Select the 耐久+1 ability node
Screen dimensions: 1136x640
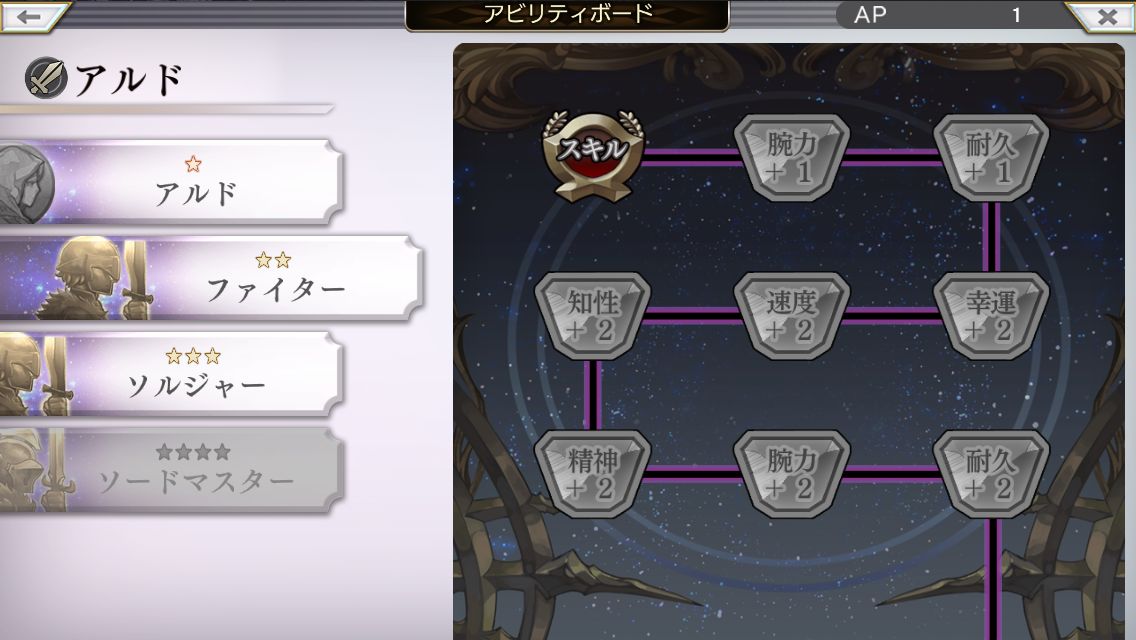[990, 157]
